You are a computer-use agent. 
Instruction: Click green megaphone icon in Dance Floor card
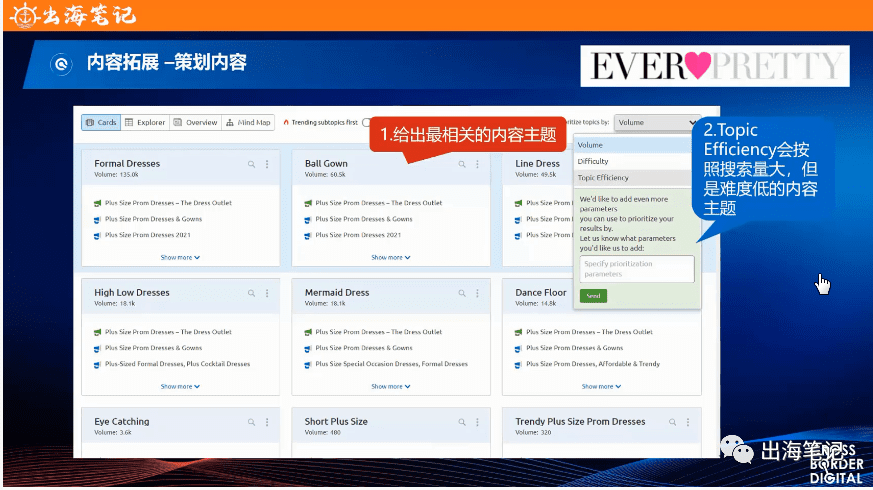(518, 332)
